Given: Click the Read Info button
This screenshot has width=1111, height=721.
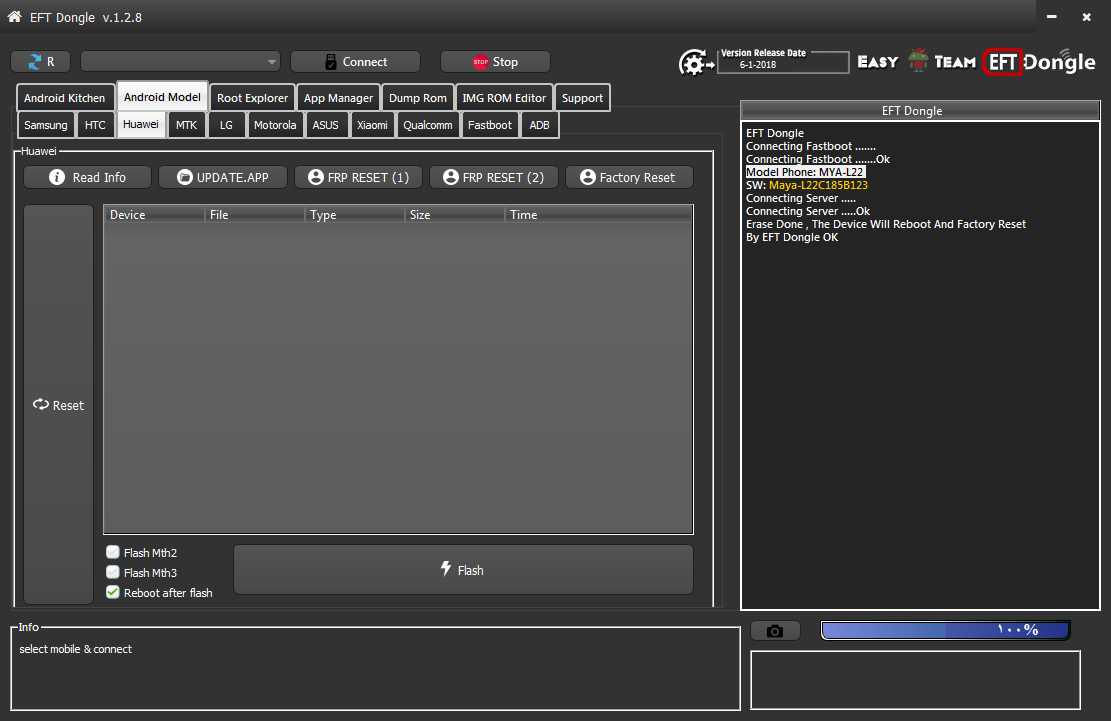Looking at the screenshot, I should coord(87,177).
